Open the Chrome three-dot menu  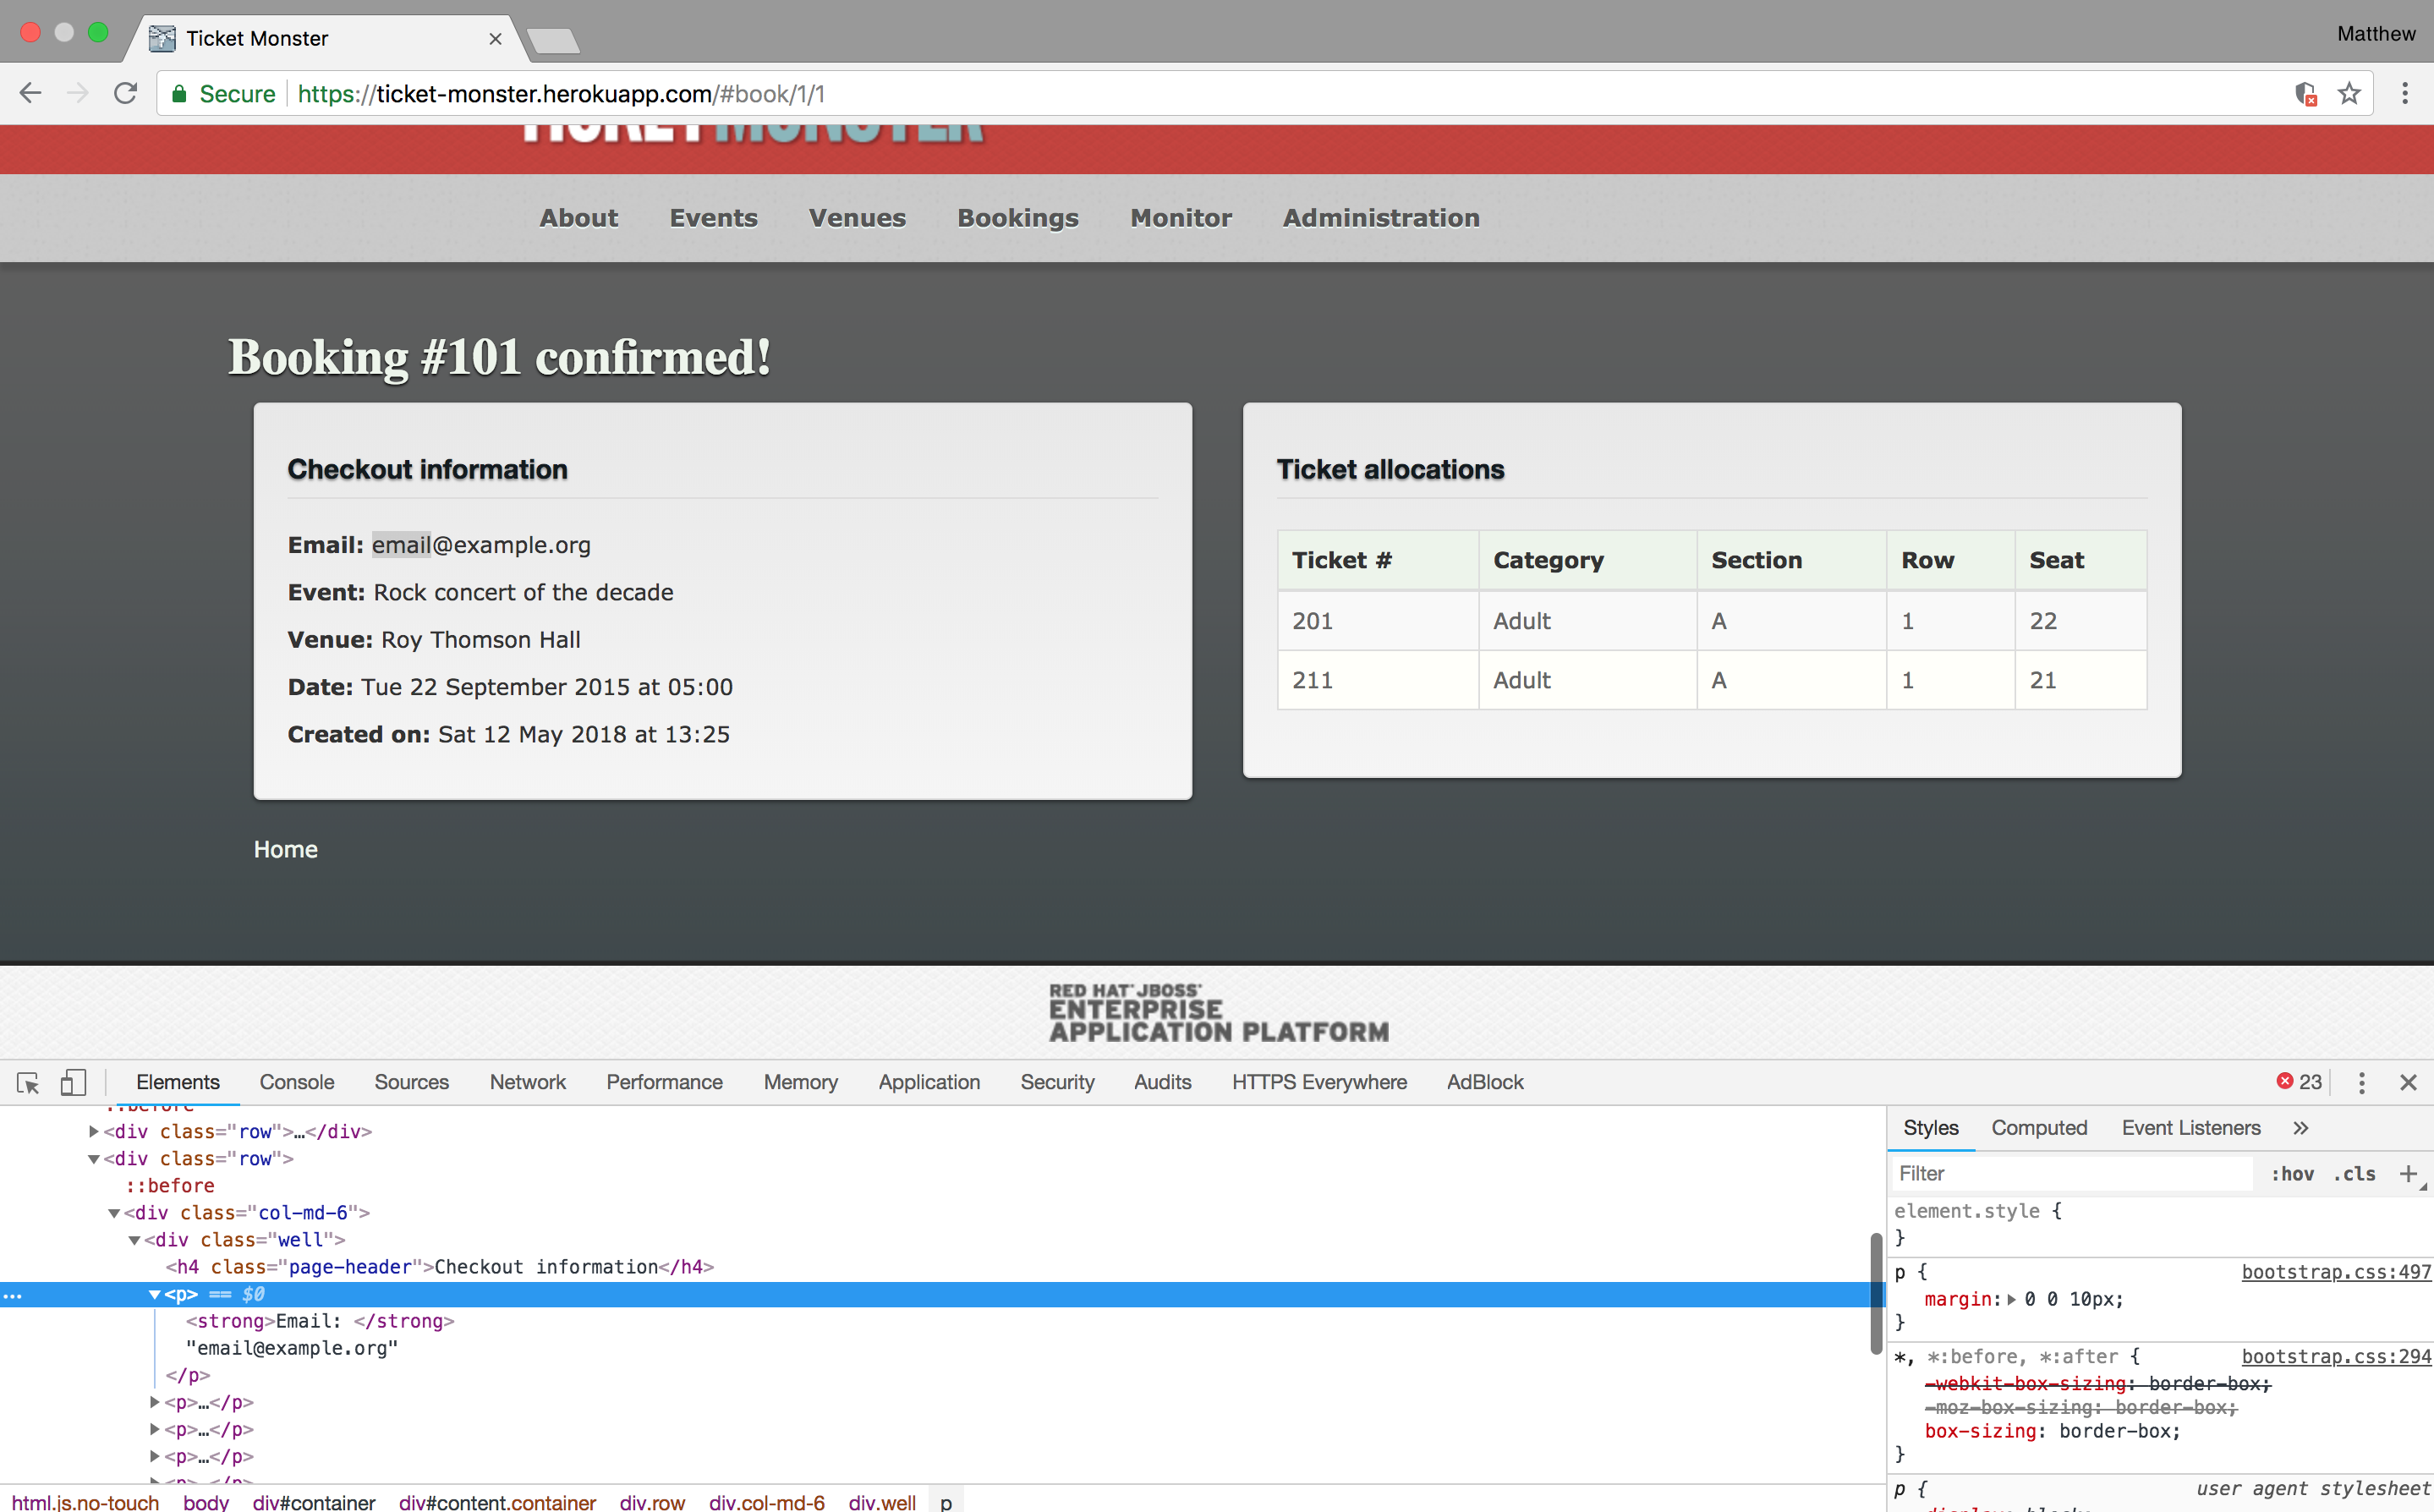click(x=2405, y=93)
